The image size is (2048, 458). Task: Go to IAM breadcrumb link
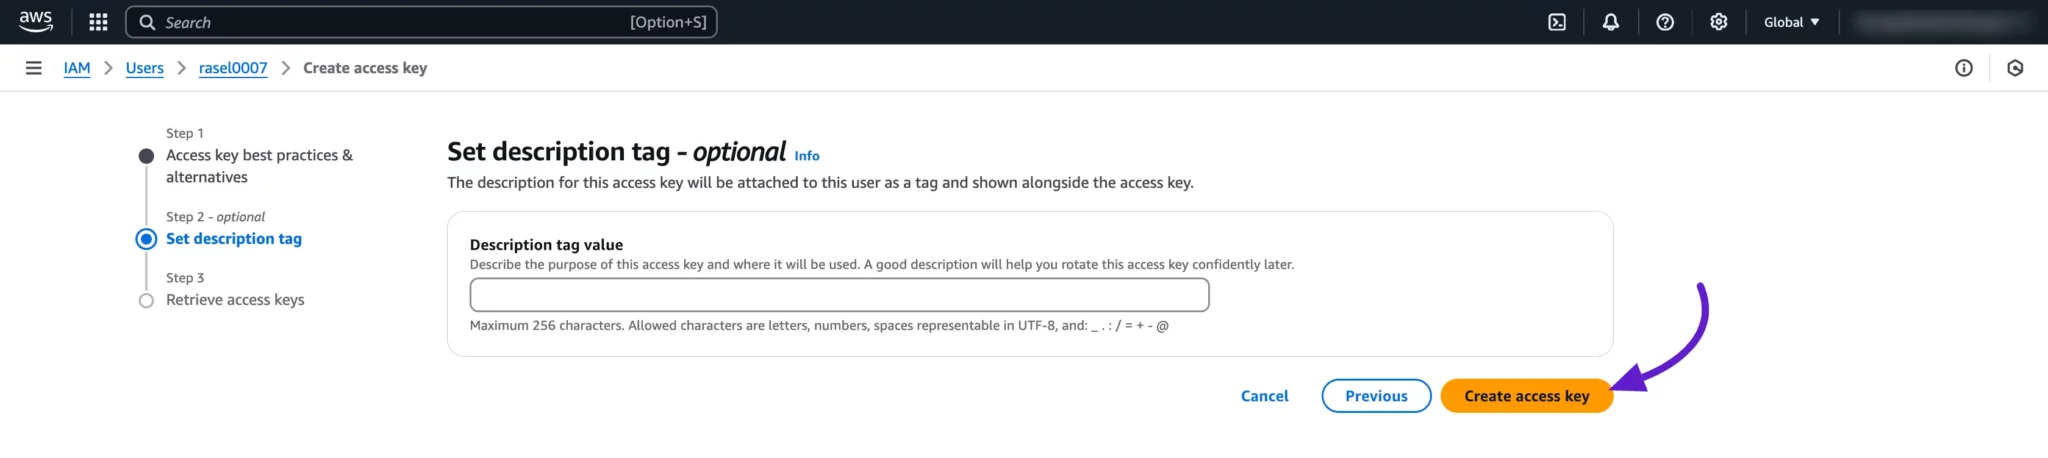pyautogui.click(x=77, y=68)
